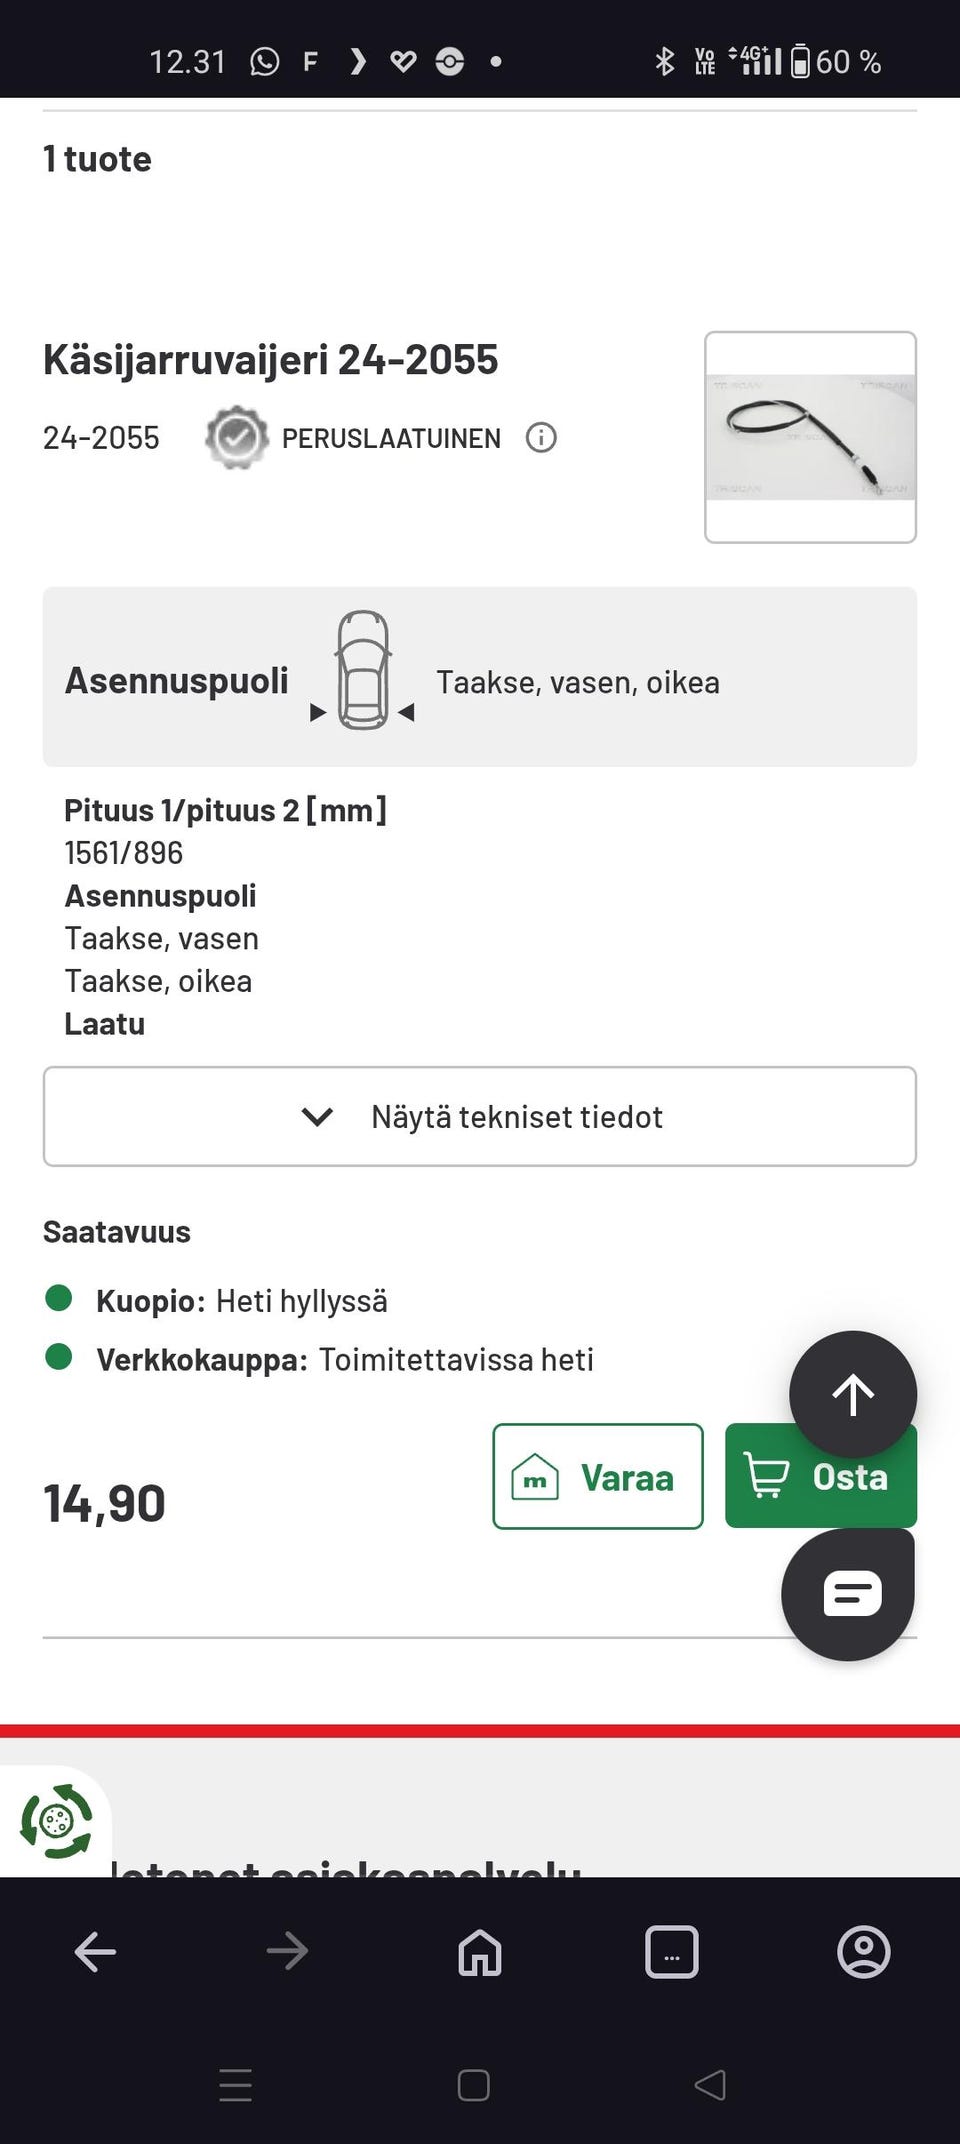Navigate back using the left arrow
This screenshot has height=2144, width=960.
click(94, 1951)
